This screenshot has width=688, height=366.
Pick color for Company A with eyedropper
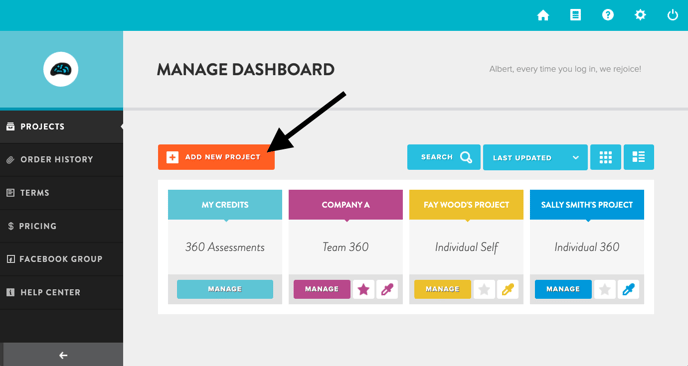pyautogui.click(x=387, y=289)
